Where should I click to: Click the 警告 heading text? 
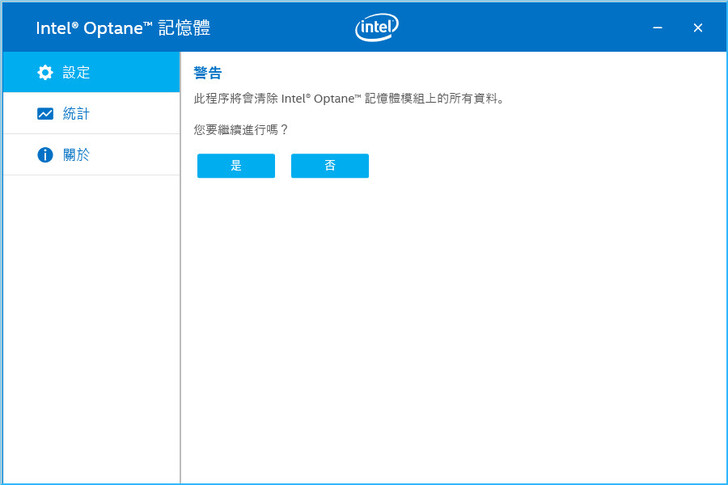pos(207,73)
